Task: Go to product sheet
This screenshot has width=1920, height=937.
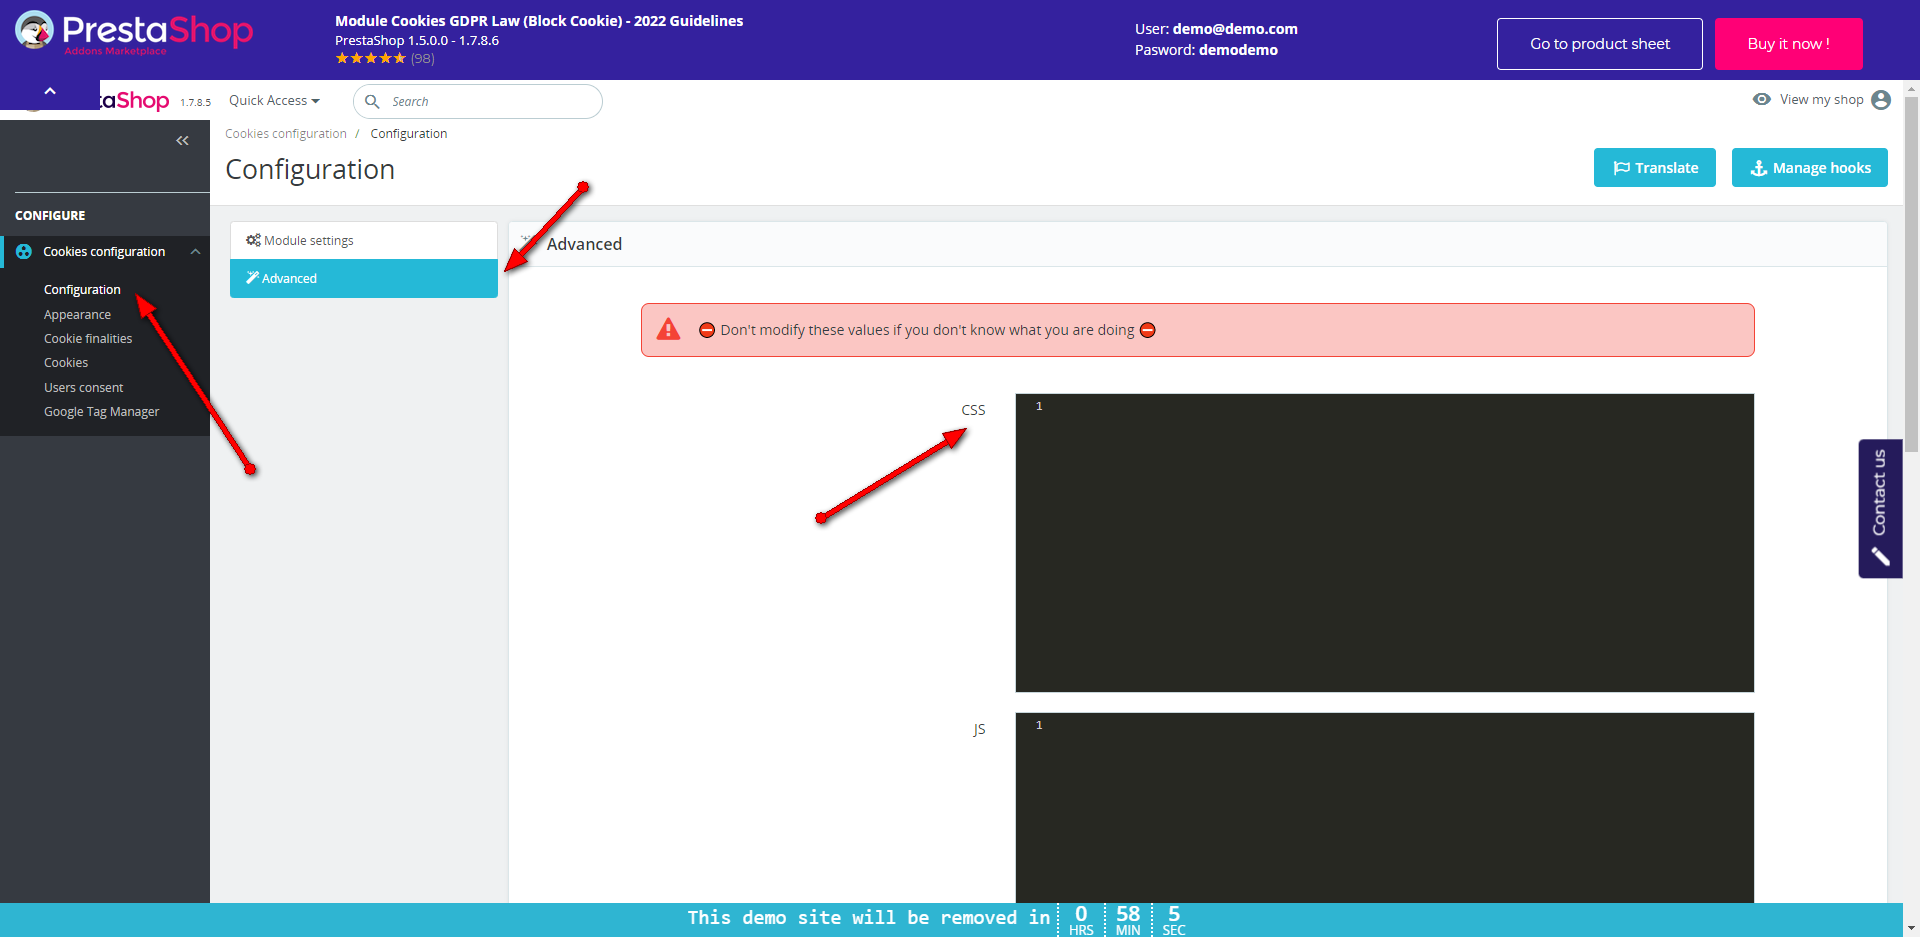Action: point(1600,44)
